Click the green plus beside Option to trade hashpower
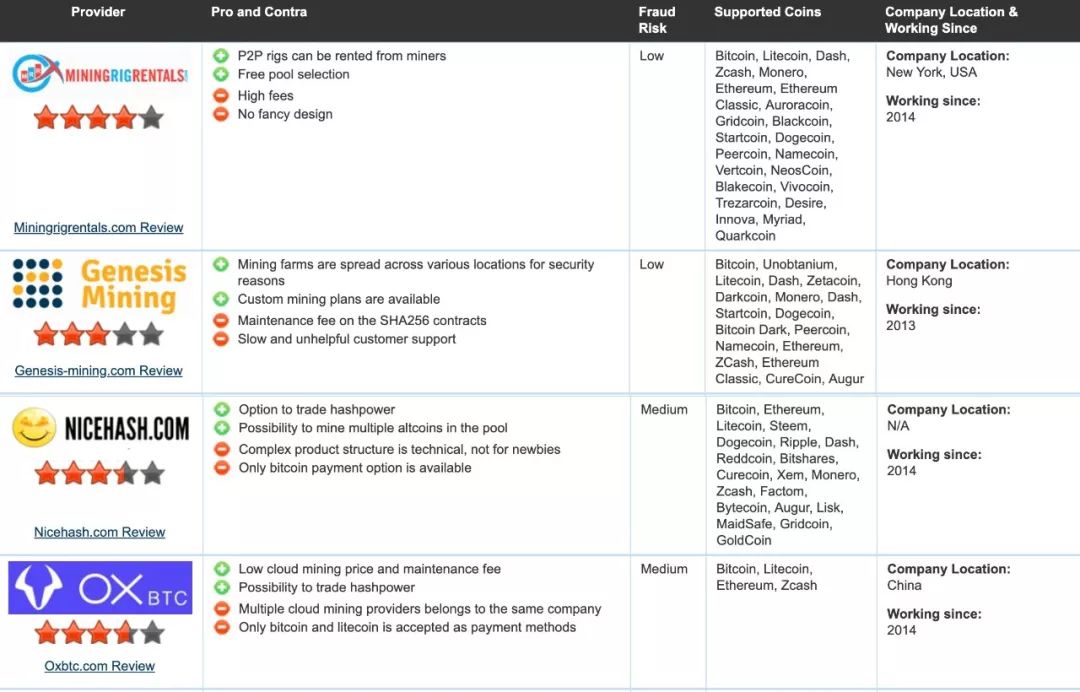 (222, 410)
